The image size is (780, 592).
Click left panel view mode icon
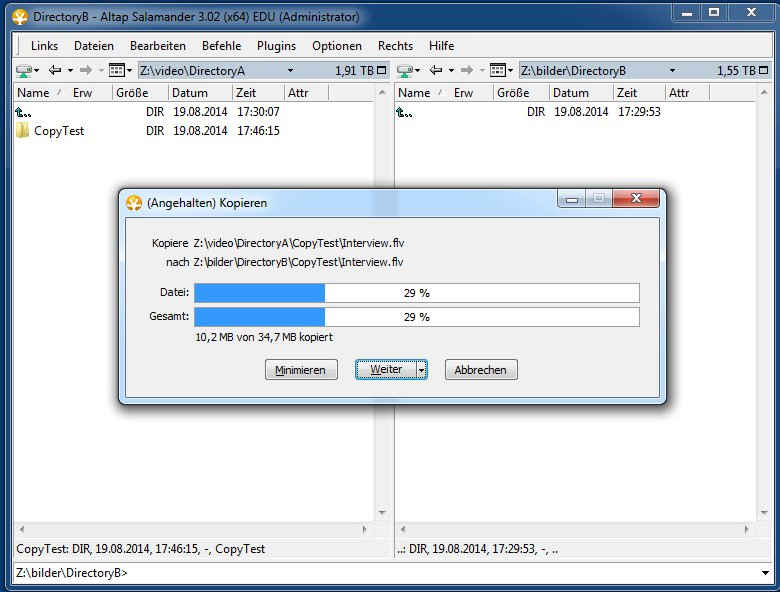[116, 70]
